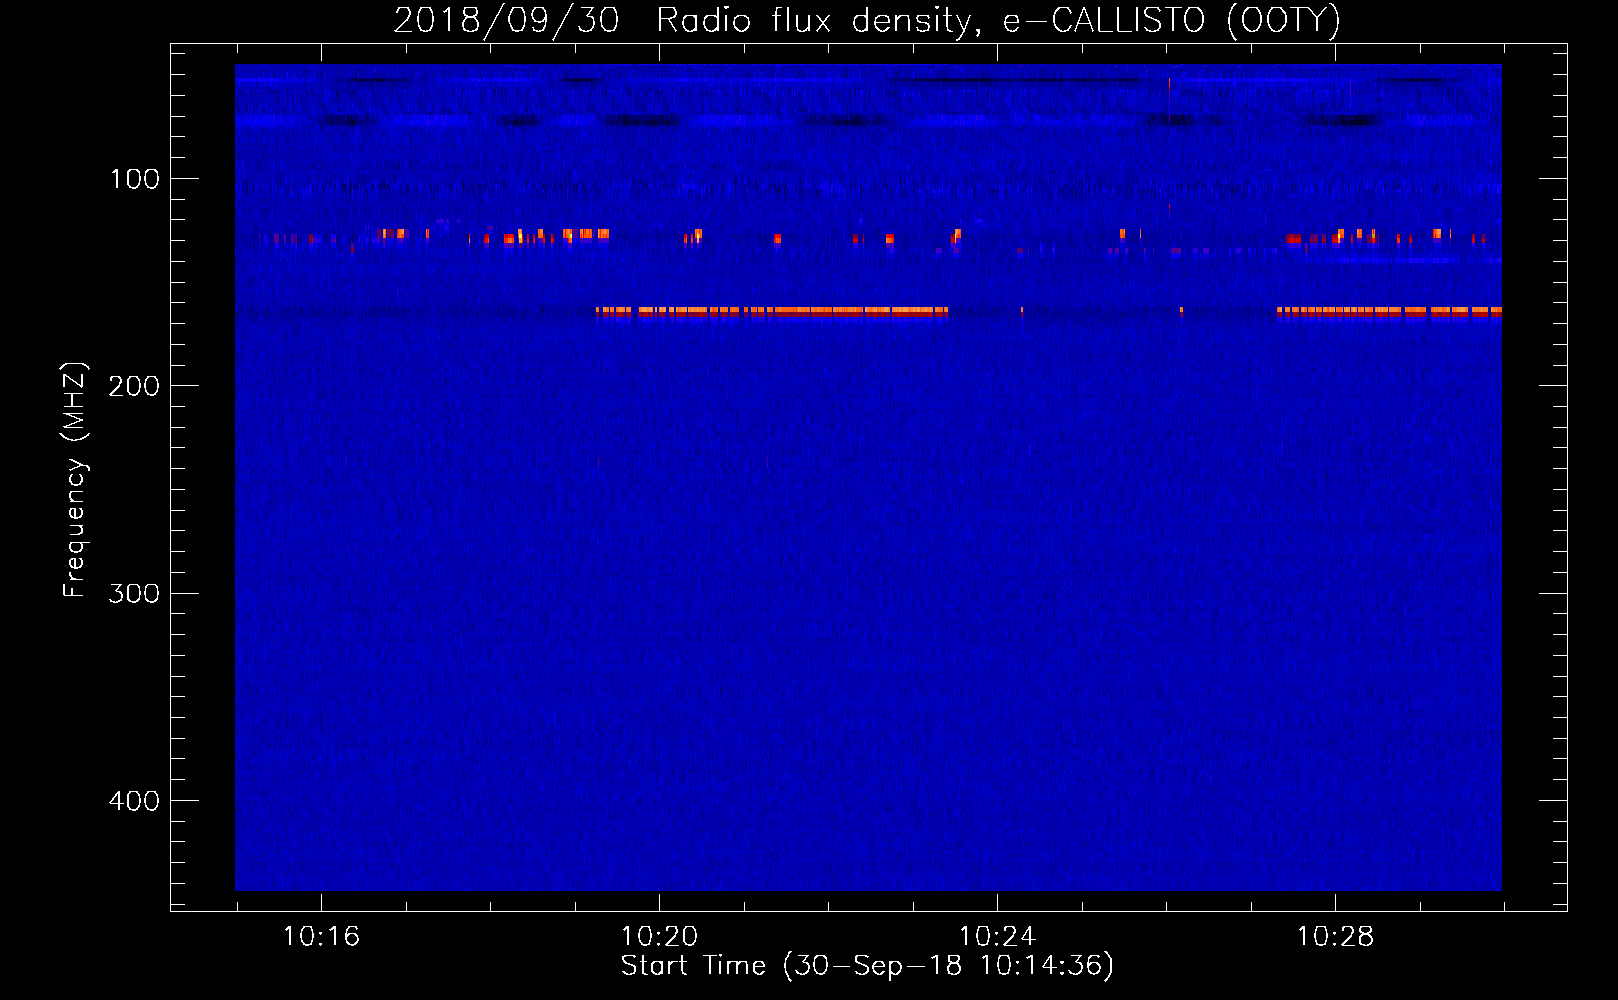Image resolution: width=1618 pixels, height=1000 pixels.
Task: Click the 400 frequency tick label
Action: click(134, 801)
